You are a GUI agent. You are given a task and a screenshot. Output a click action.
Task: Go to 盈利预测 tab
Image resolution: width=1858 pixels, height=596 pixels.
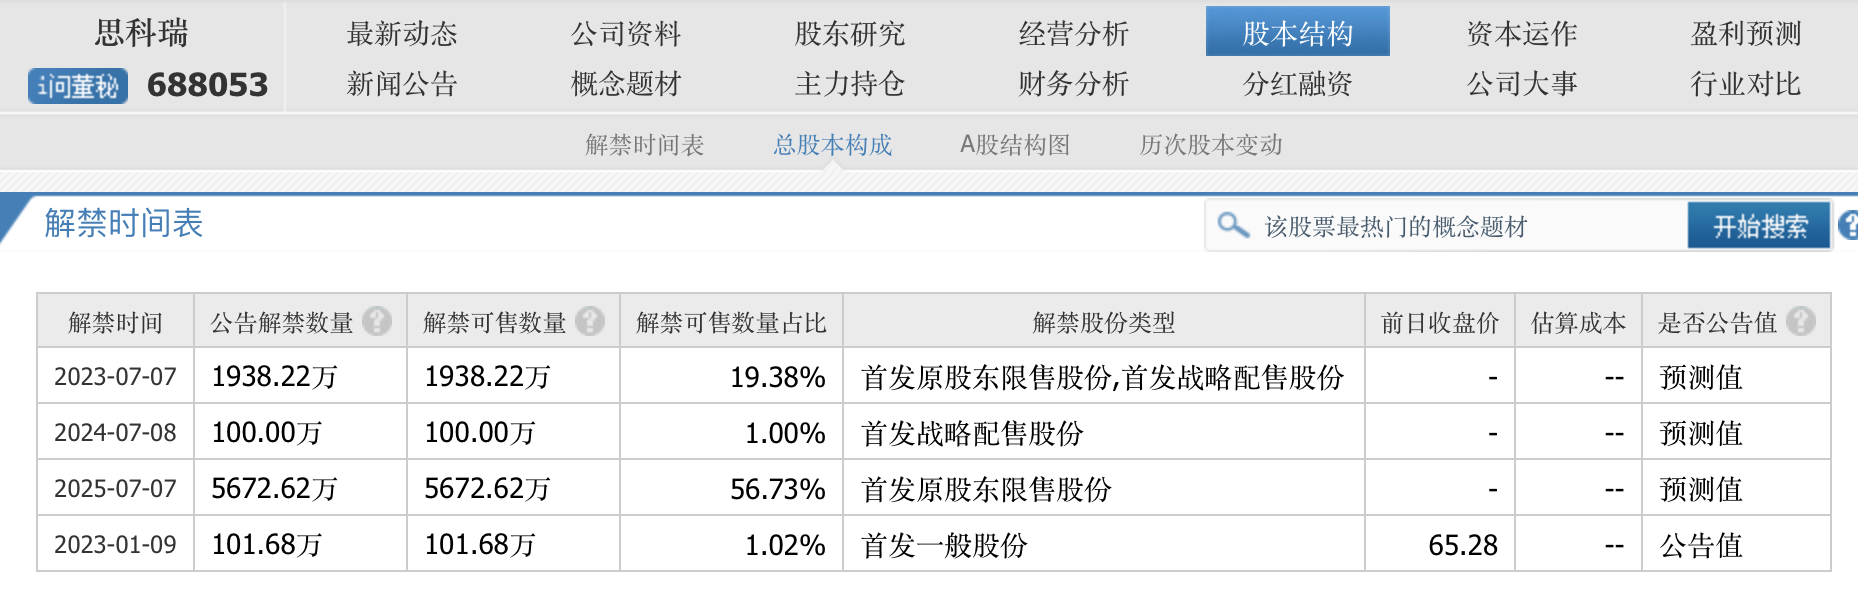coord(1745,33)
